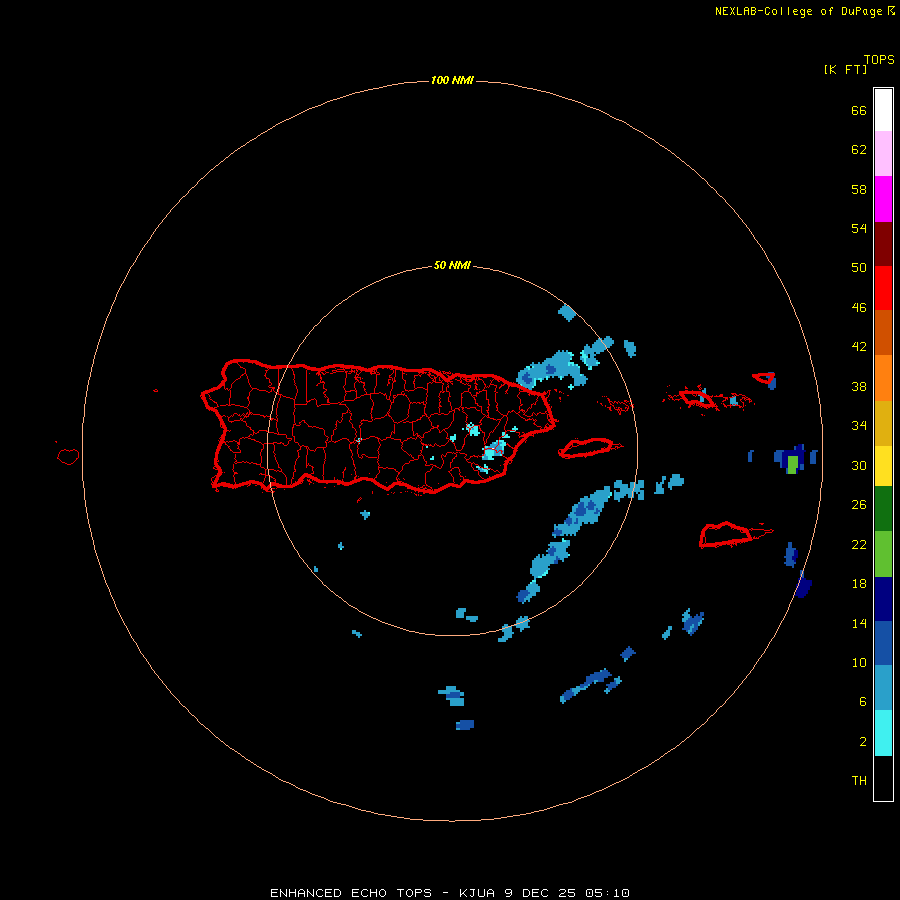Screen dimensions: 900x900
Task: Click the legend value '42'
Action: coord(859,346)
